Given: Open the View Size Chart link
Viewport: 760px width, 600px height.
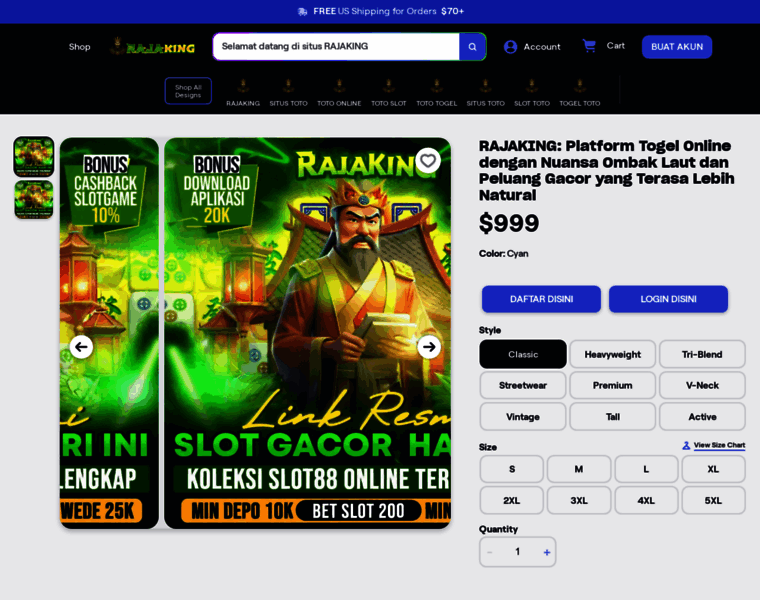Looking at the screenshot, I should click(x=719, y=445).
